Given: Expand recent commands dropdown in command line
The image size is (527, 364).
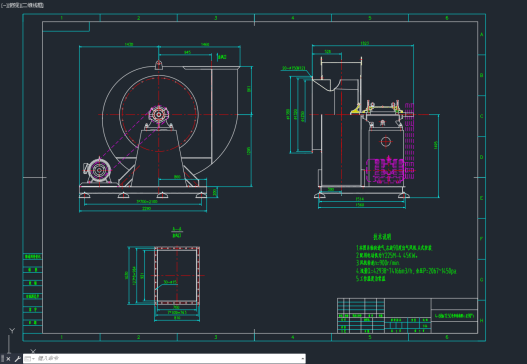Looking at the screenshot, I should coord(30,359).
